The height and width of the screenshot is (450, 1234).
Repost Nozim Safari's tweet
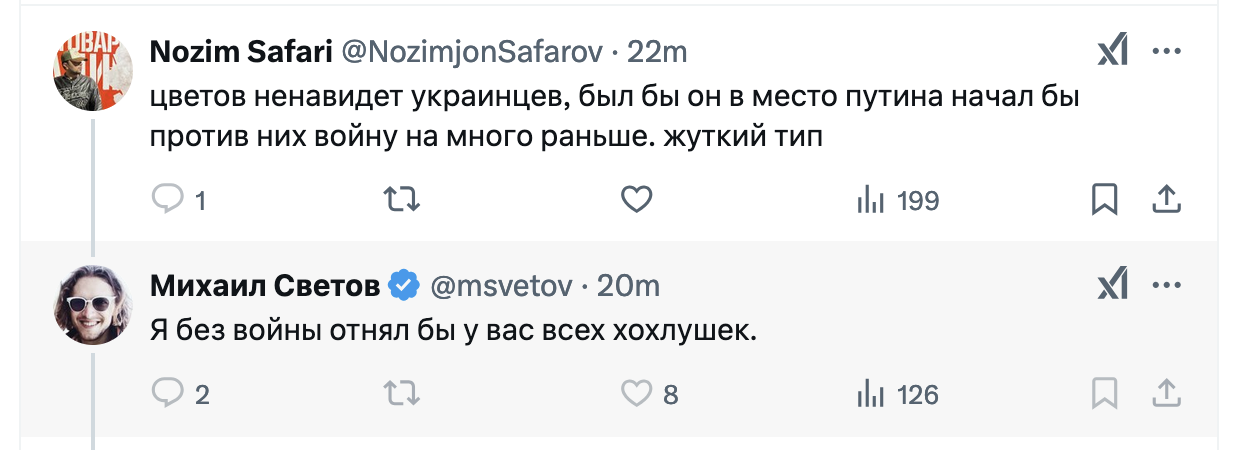(402, 200)
